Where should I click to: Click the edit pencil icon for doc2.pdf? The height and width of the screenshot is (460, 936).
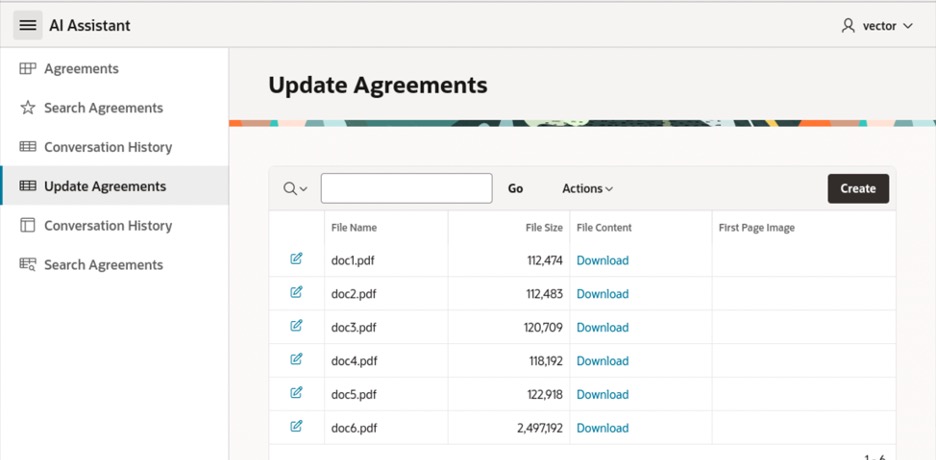coord(296,293)
